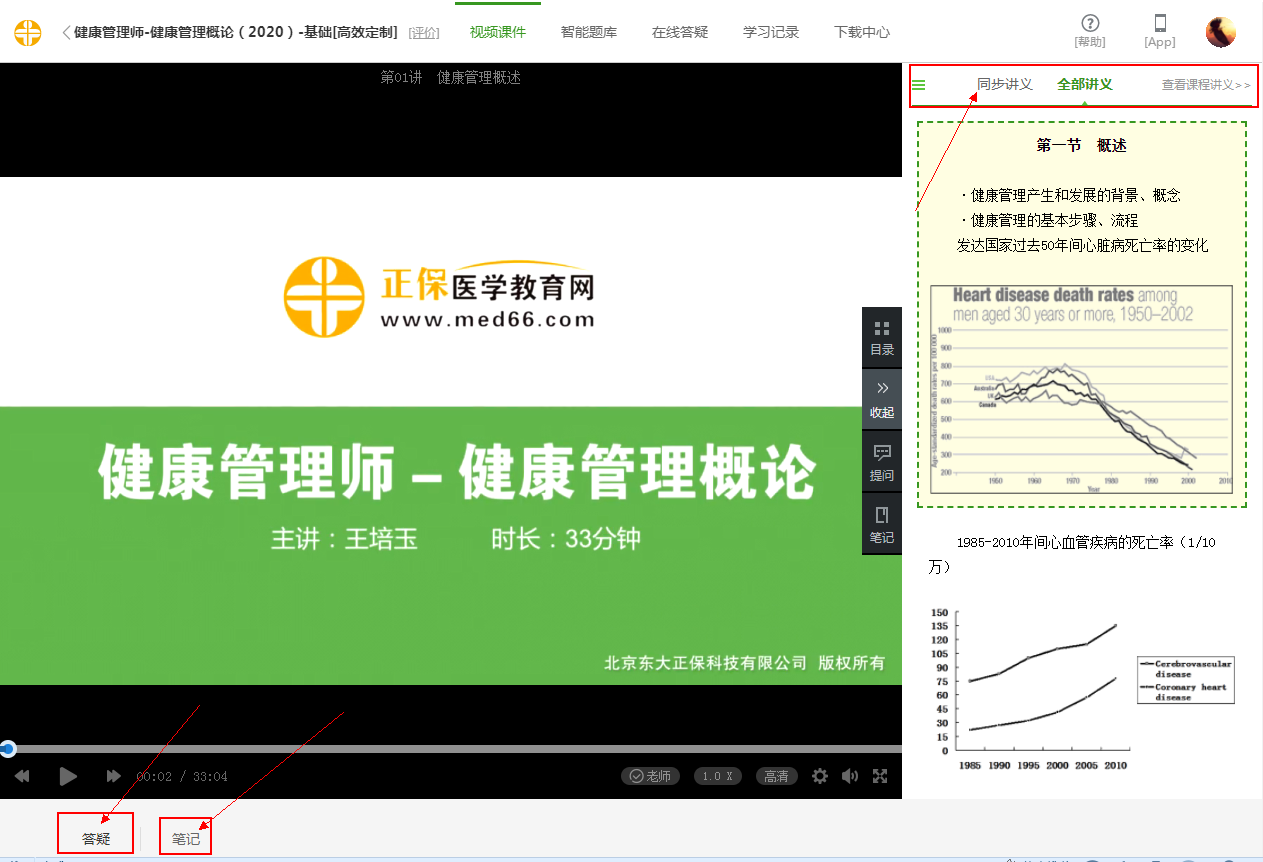
Task: Open the App download icon
Action: click(x=1160, y=31)
